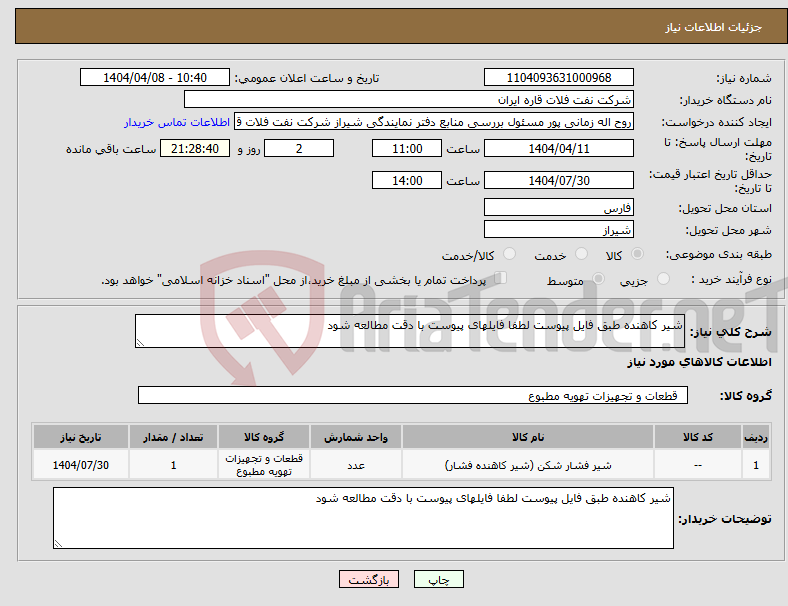The height and width of the screenshot is (606, 788).
Task: Click the نام کالا column header
Action: [x=528, y=437]
